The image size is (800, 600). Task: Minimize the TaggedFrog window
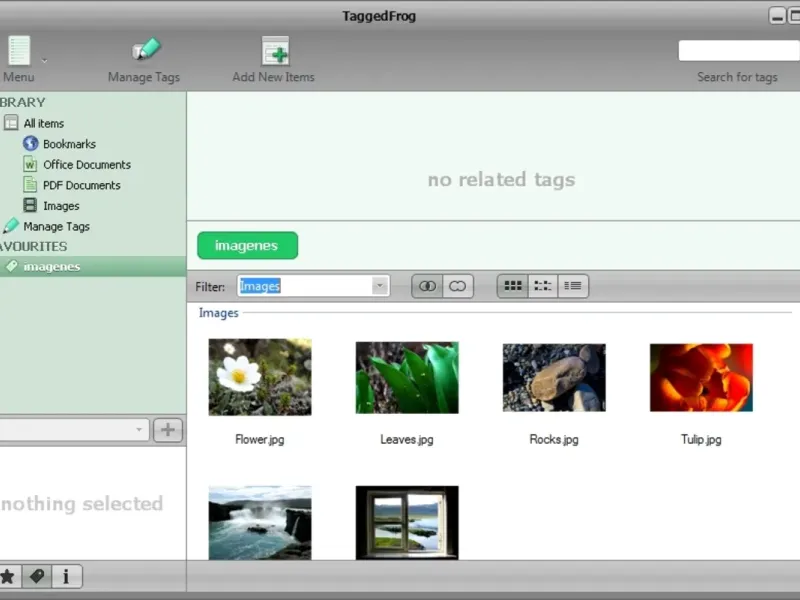click(777, 16)
